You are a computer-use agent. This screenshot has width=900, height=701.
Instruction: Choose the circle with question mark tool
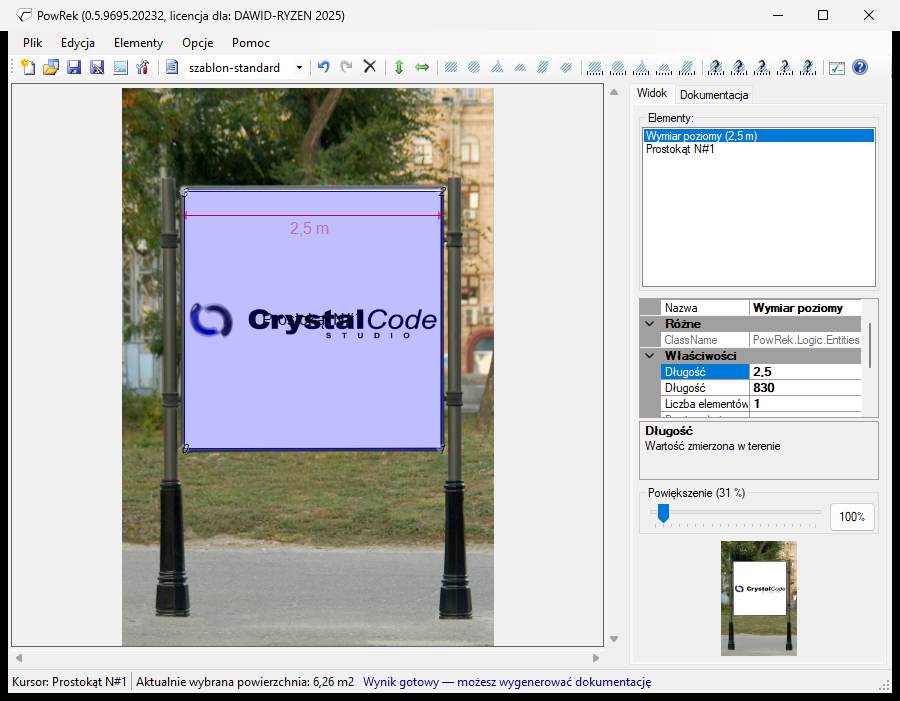click(739, 67)
